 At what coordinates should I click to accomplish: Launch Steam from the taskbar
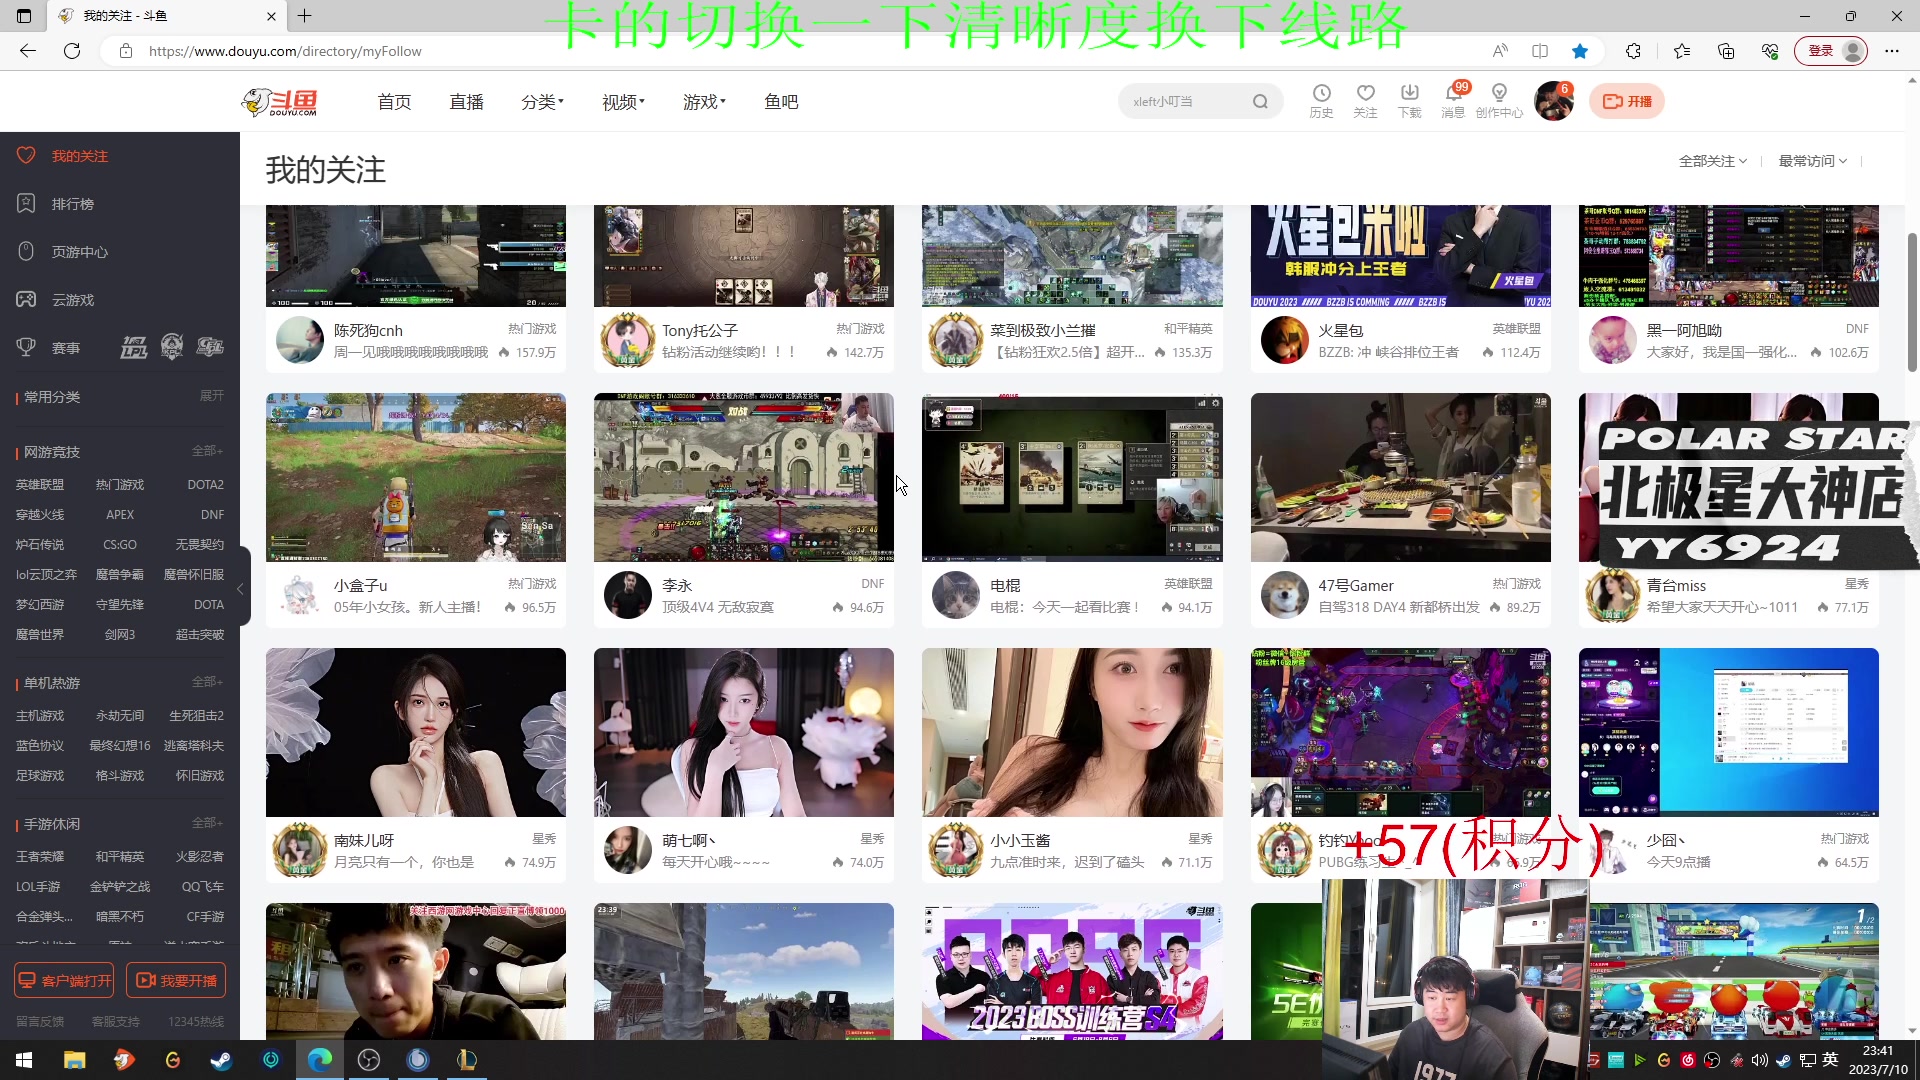[222, 1059]
